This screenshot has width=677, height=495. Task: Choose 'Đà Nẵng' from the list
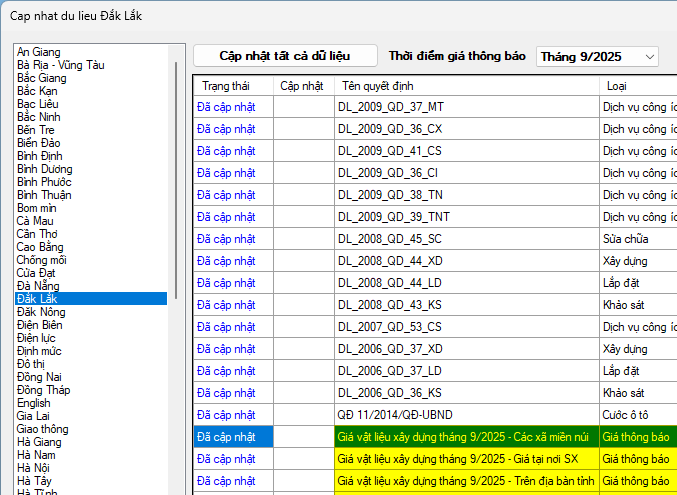[x=38, y=286]
